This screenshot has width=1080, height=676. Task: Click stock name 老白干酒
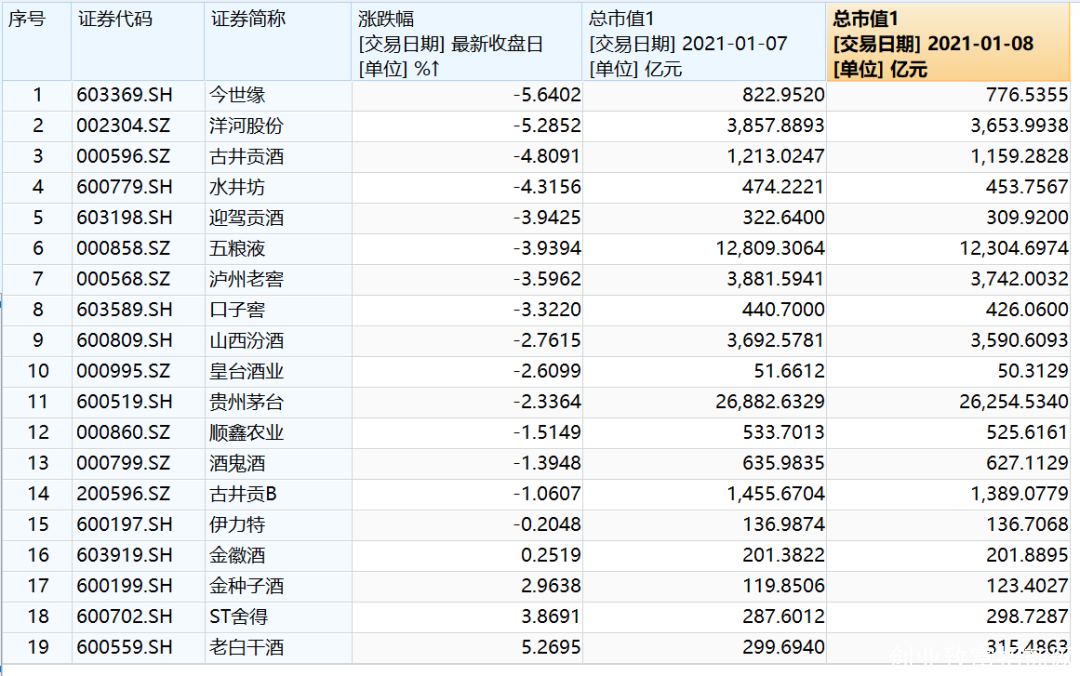click(246, 647)
